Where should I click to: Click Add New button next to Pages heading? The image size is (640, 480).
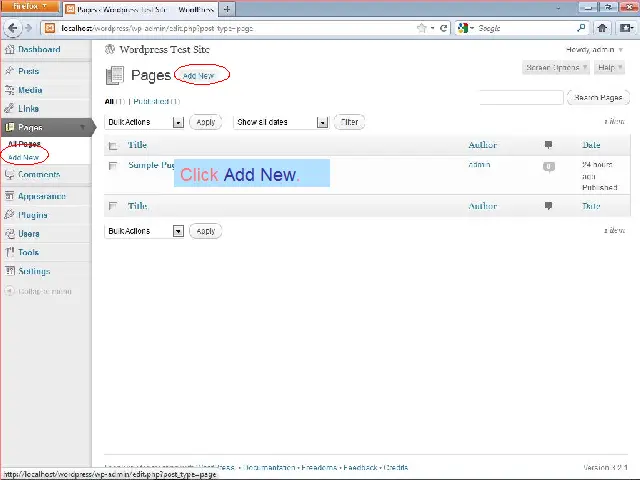(199, 76)
